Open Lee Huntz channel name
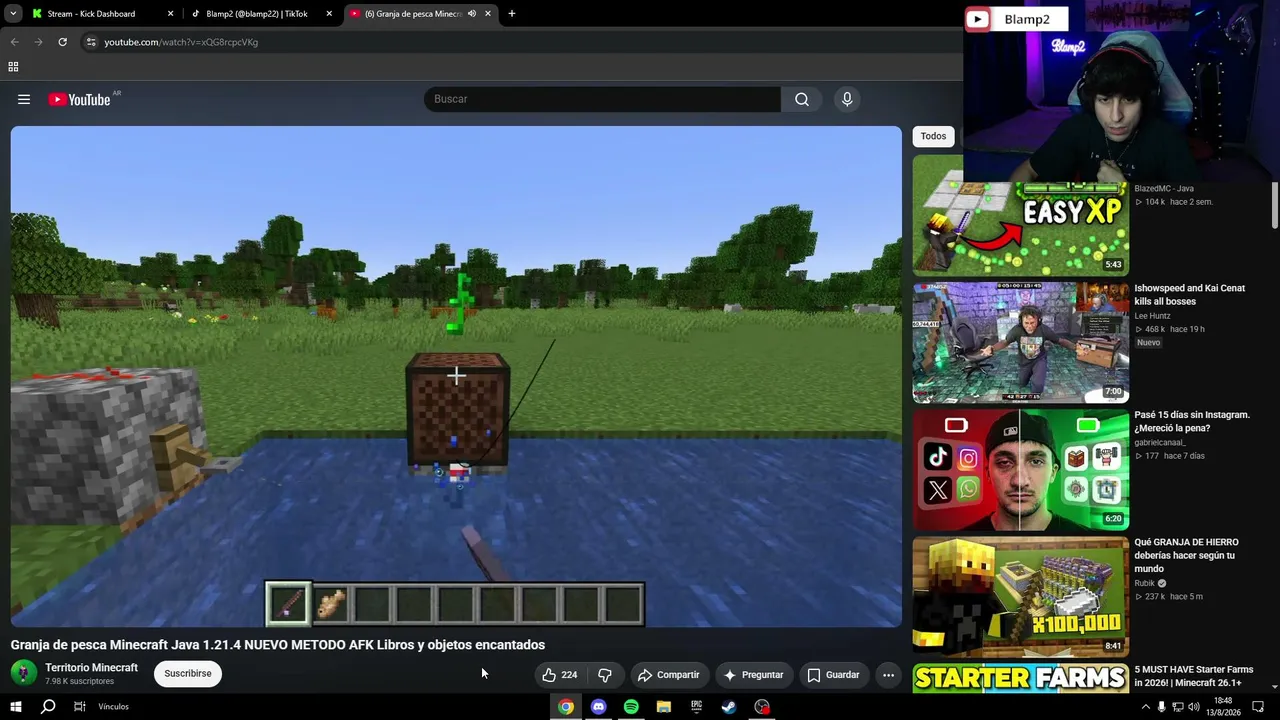Image resolution: width=1280 pixels, height=720 pixels. [x=1152, y=316]
